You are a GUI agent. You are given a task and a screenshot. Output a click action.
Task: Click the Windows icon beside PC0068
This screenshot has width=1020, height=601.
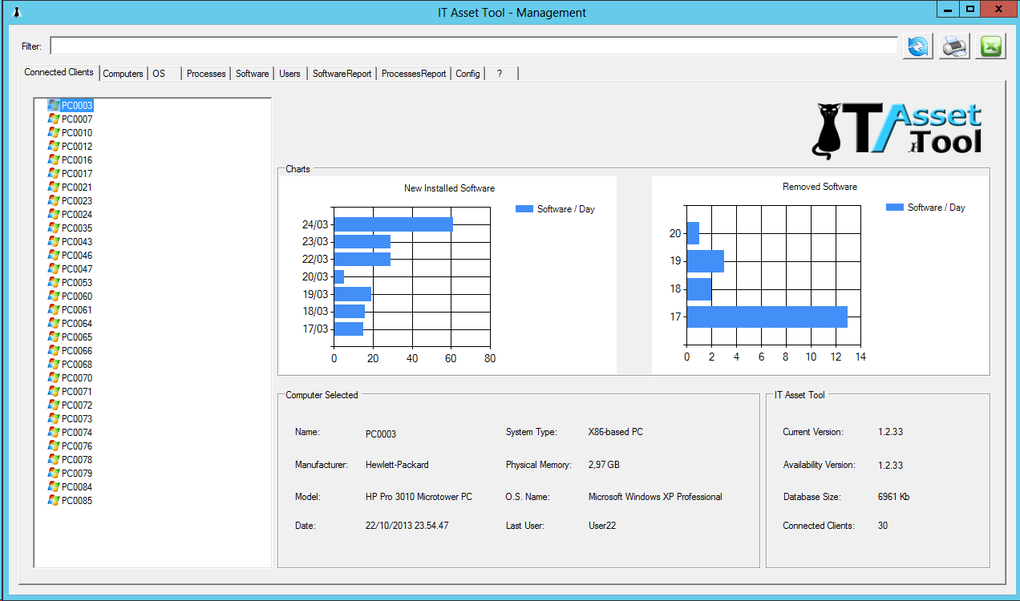click(53, 364)
